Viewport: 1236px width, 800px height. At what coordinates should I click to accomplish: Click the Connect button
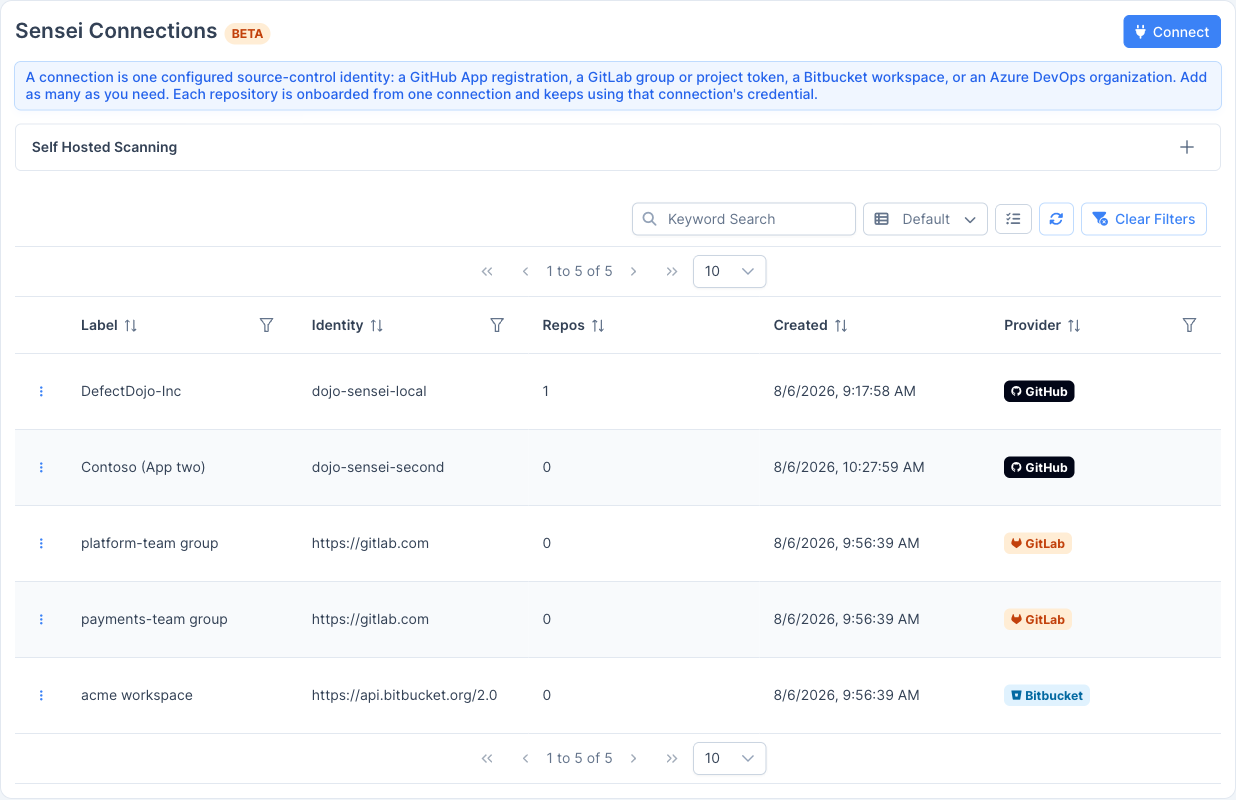pyautogui.click(x=1172, y=32)
